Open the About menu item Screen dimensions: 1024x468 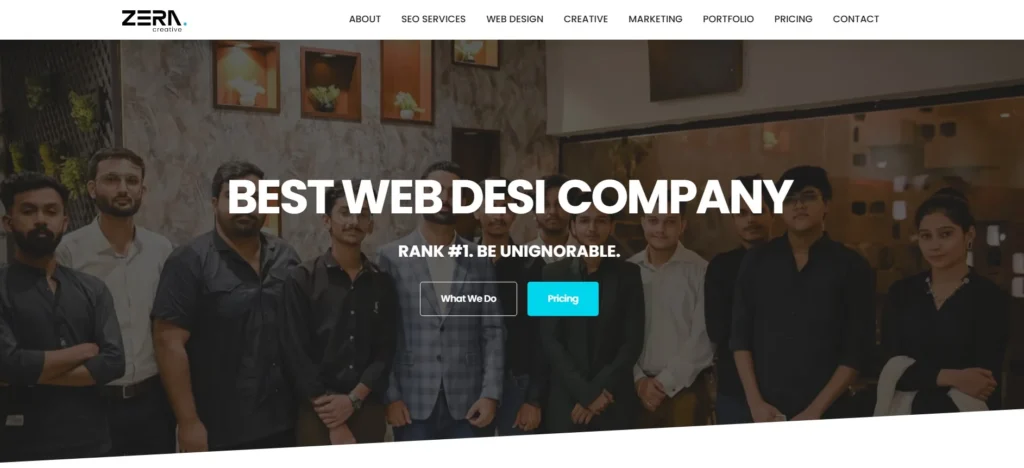click(x=364, y=19)
